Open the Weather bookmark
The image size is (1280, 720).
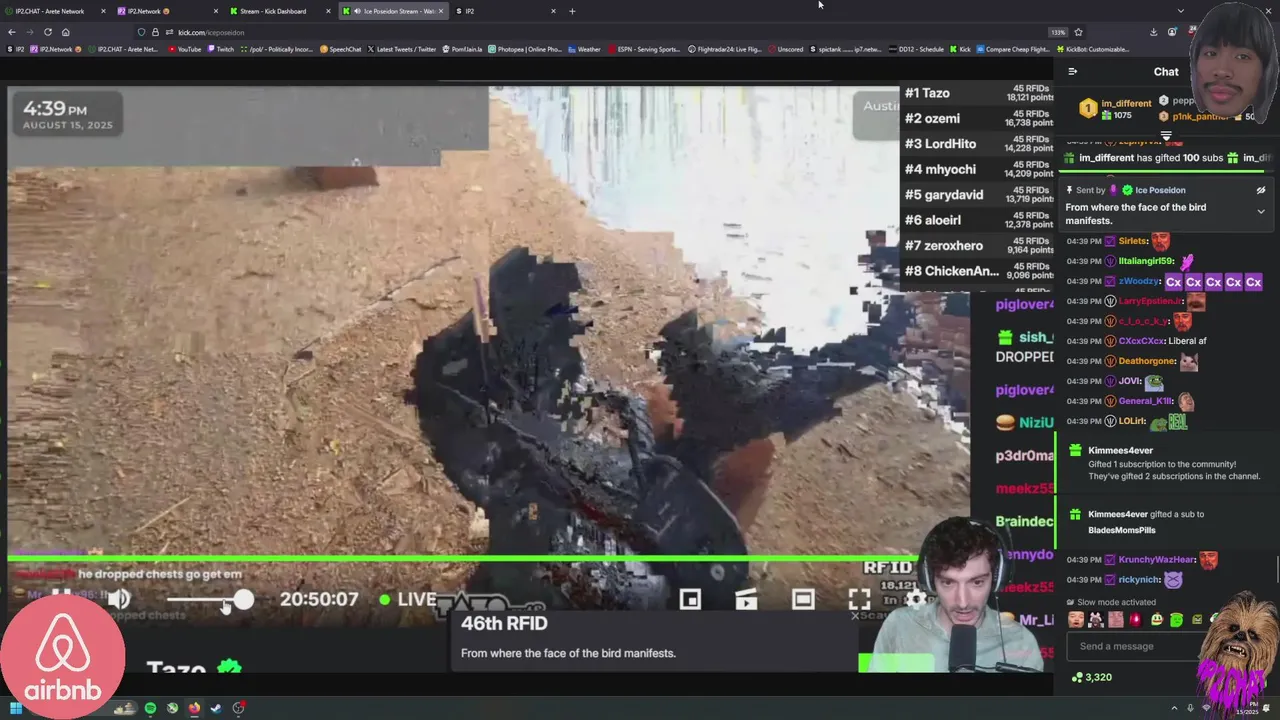pyautogui.click(x=583, y=49)
